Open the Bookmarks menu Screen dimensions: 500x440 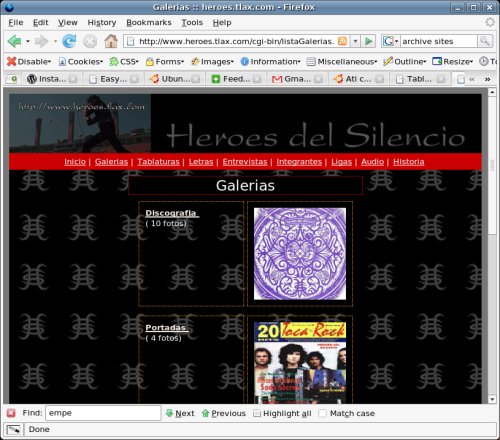pyautogui.click(x=149, y=23)
